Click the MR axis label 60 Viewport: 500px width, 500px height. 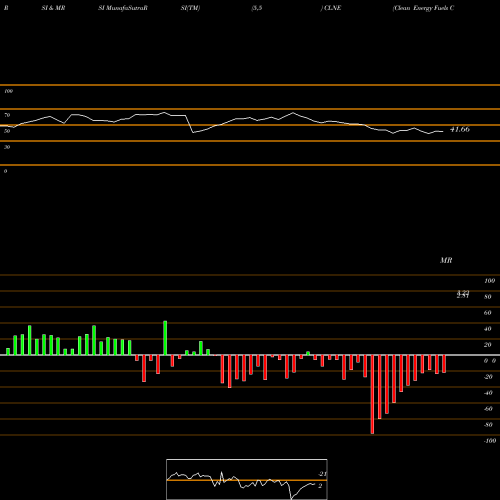(488, 313)
